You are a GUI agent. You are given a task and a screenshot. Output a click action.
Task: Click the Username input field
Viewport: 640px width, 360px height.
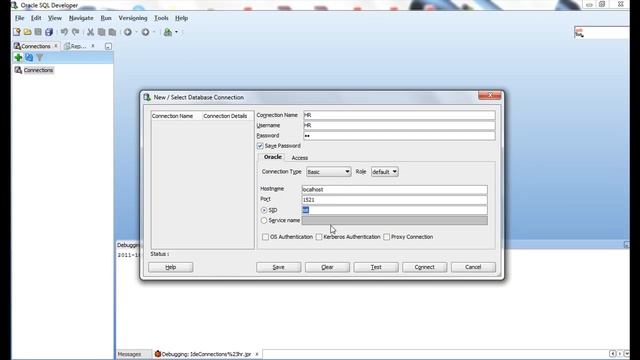(x=399, y=125)
